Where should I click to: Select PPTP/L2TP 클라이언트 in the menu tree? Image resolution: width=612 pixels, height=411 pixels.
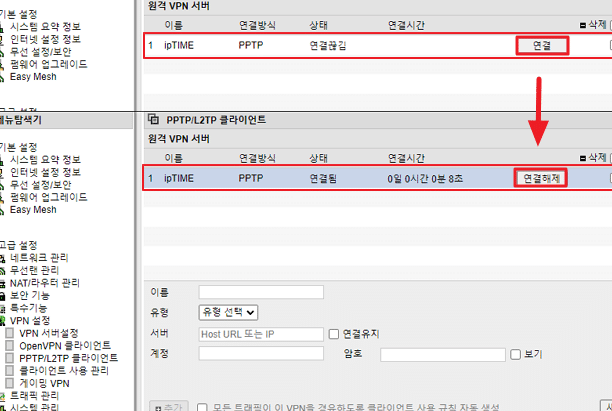[68, 358]
